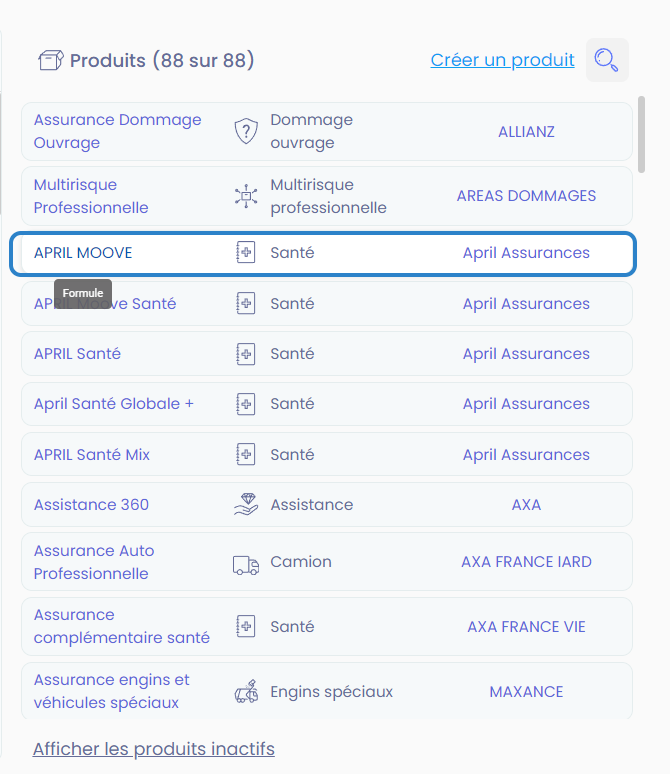The image size is (670, 774).
Task: Click the Engins spéciaux vehicle icon
Action: tap(246, 691)
